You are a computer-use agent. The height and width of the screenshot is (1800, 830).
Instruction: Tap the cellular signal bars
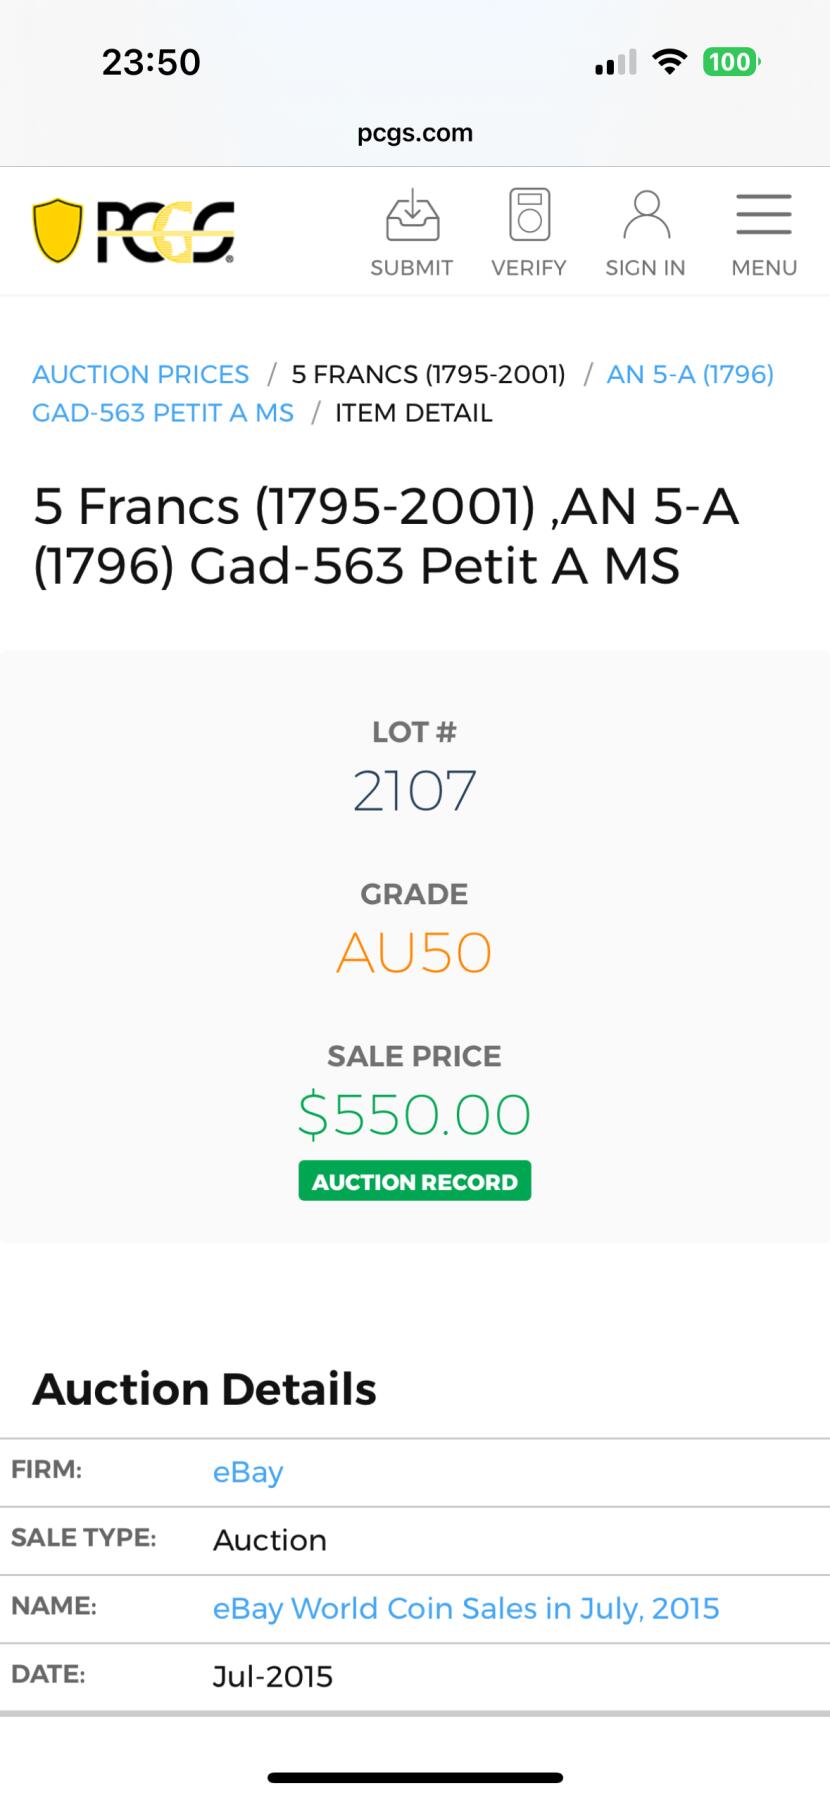(x=615, y=63)
